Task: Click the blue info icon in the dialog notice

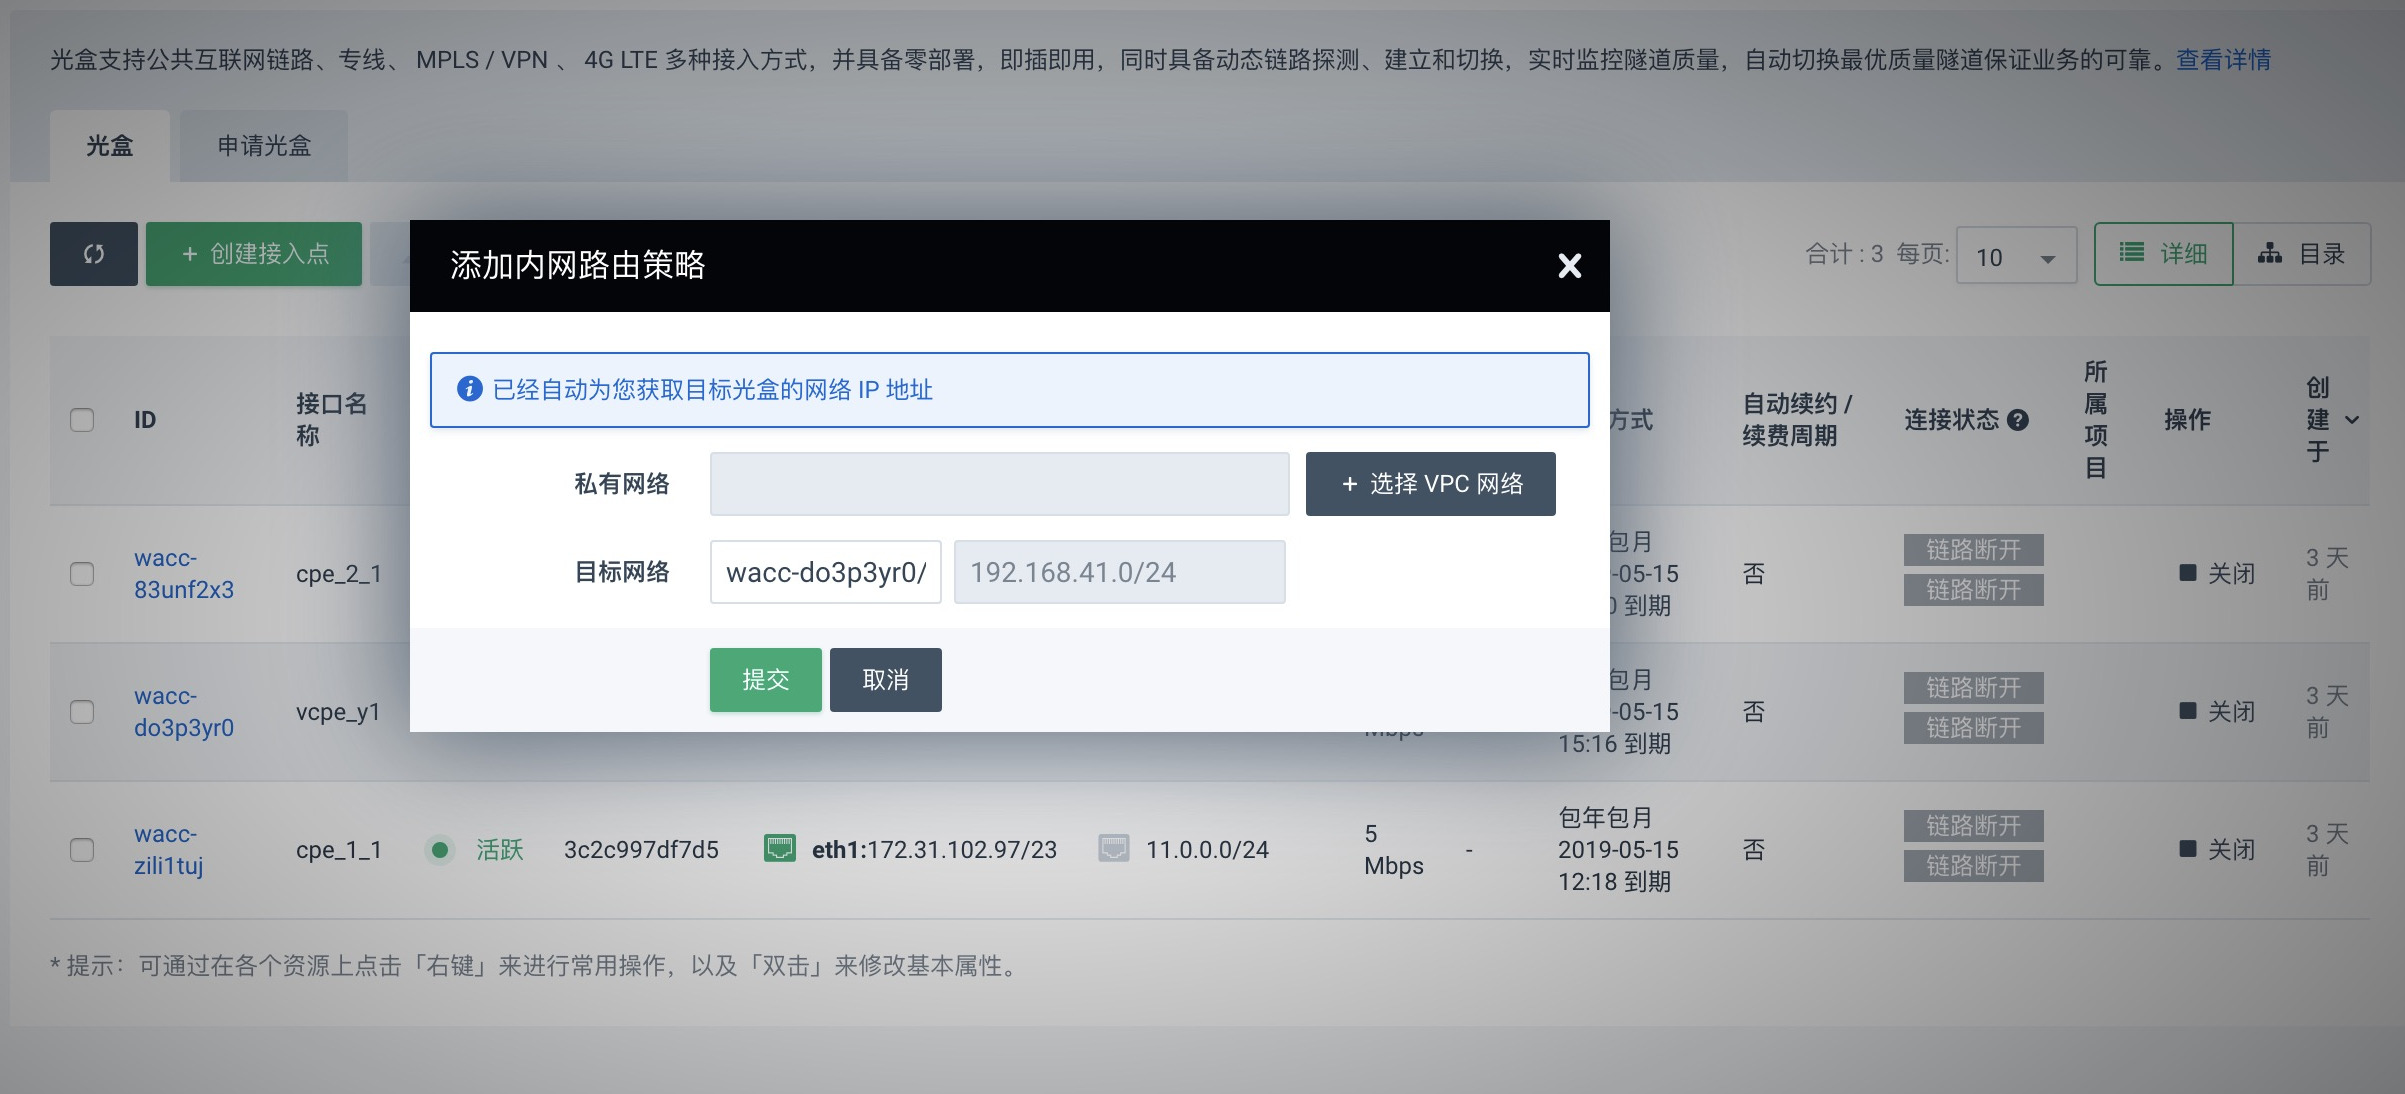Action: click(469, 389)
